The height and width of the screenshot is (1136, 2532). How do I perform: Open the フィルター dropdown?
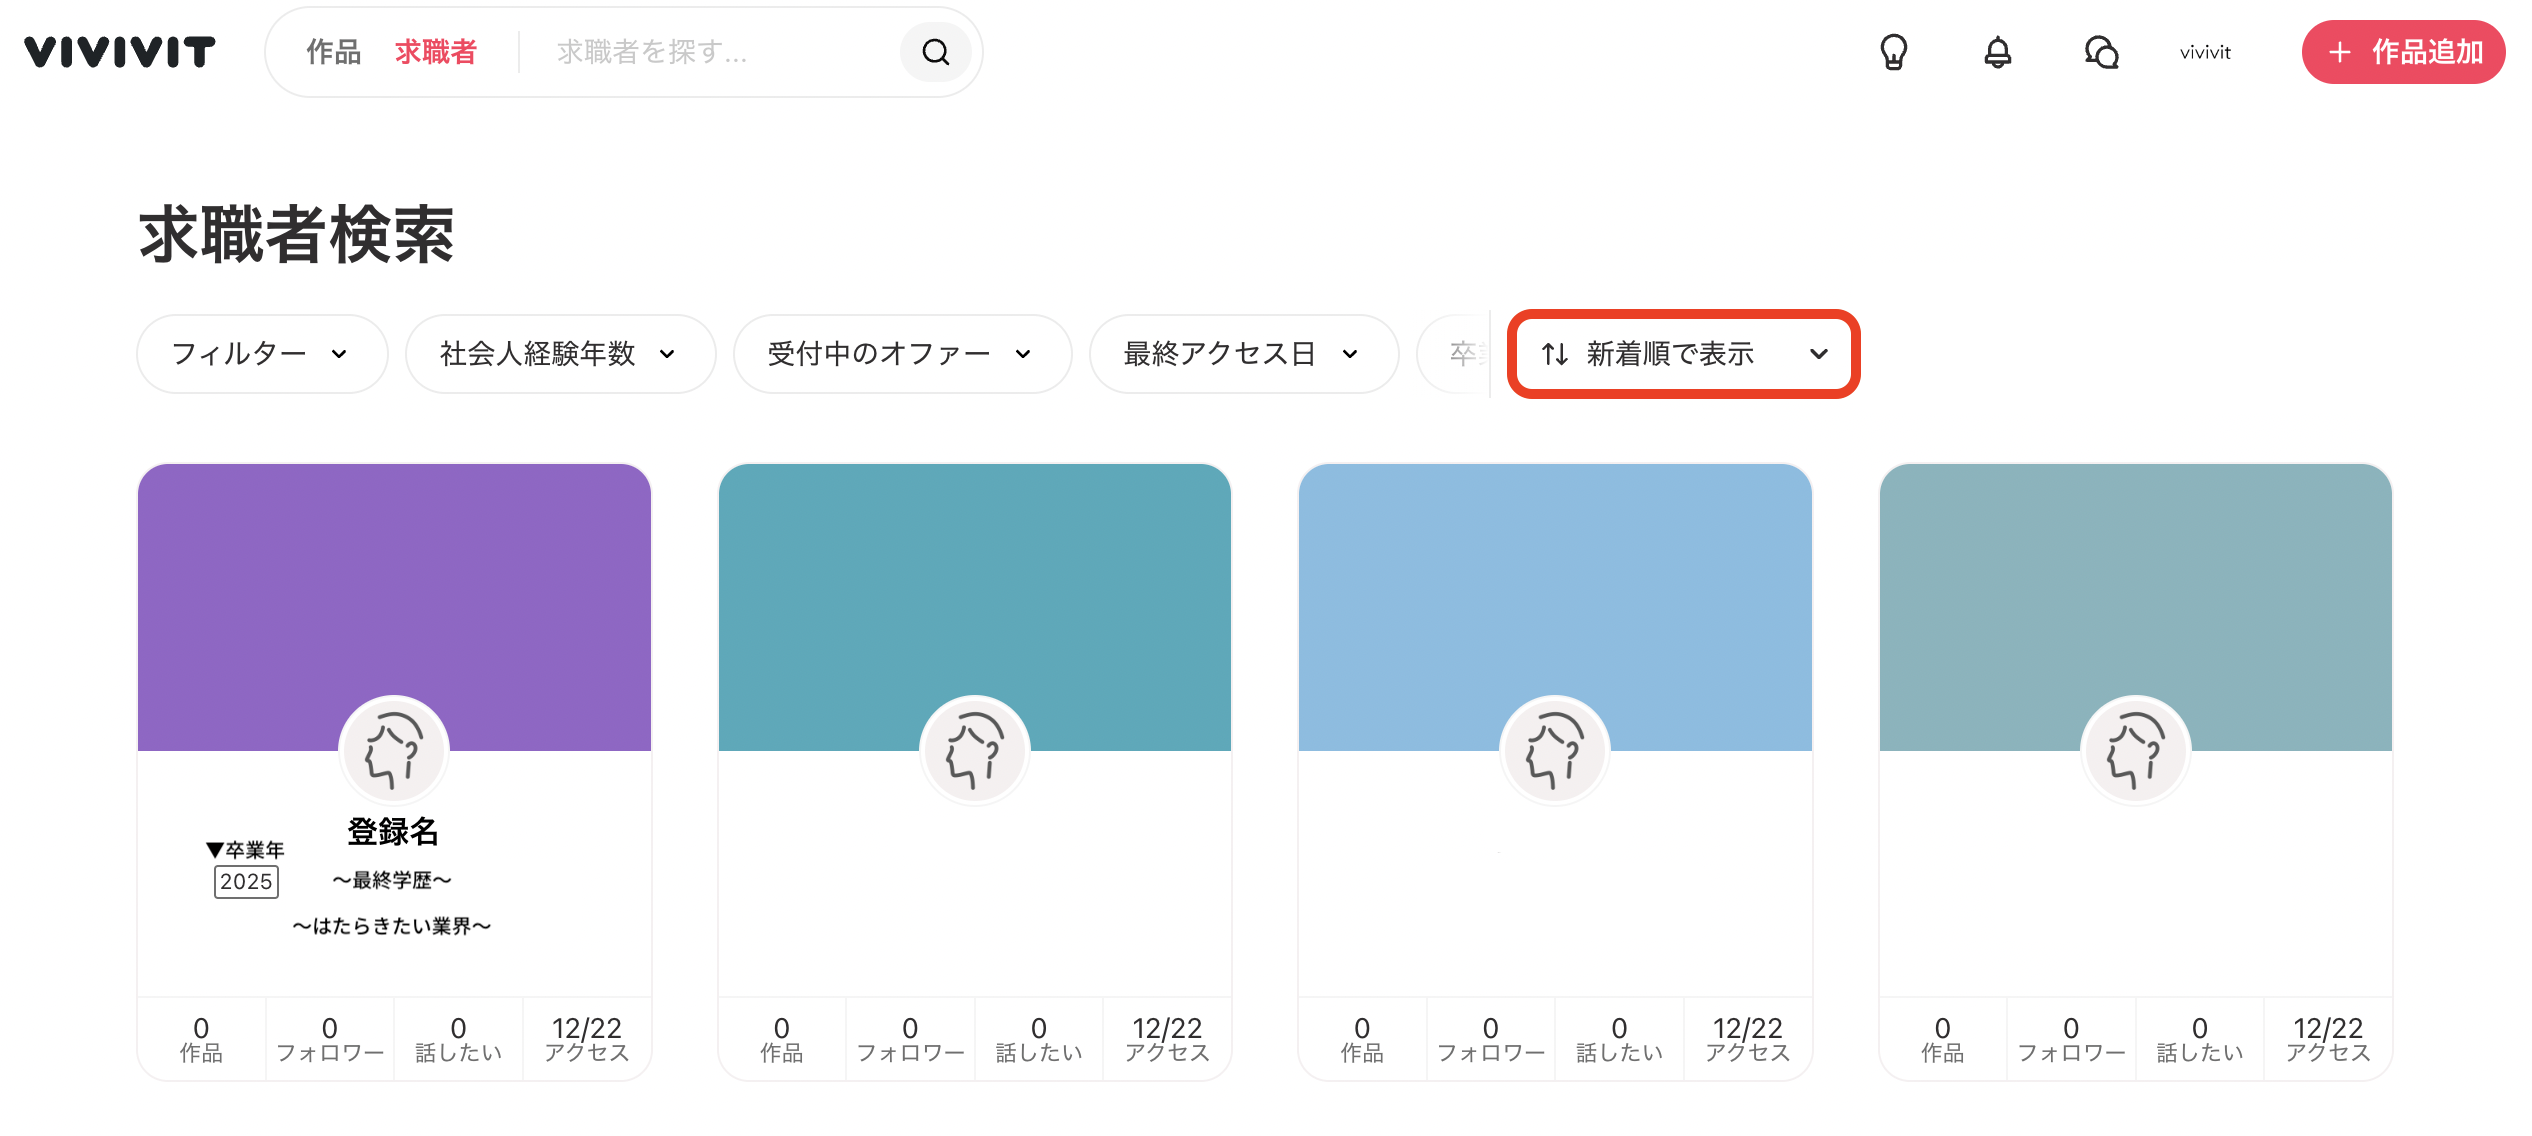pos(262,353)
